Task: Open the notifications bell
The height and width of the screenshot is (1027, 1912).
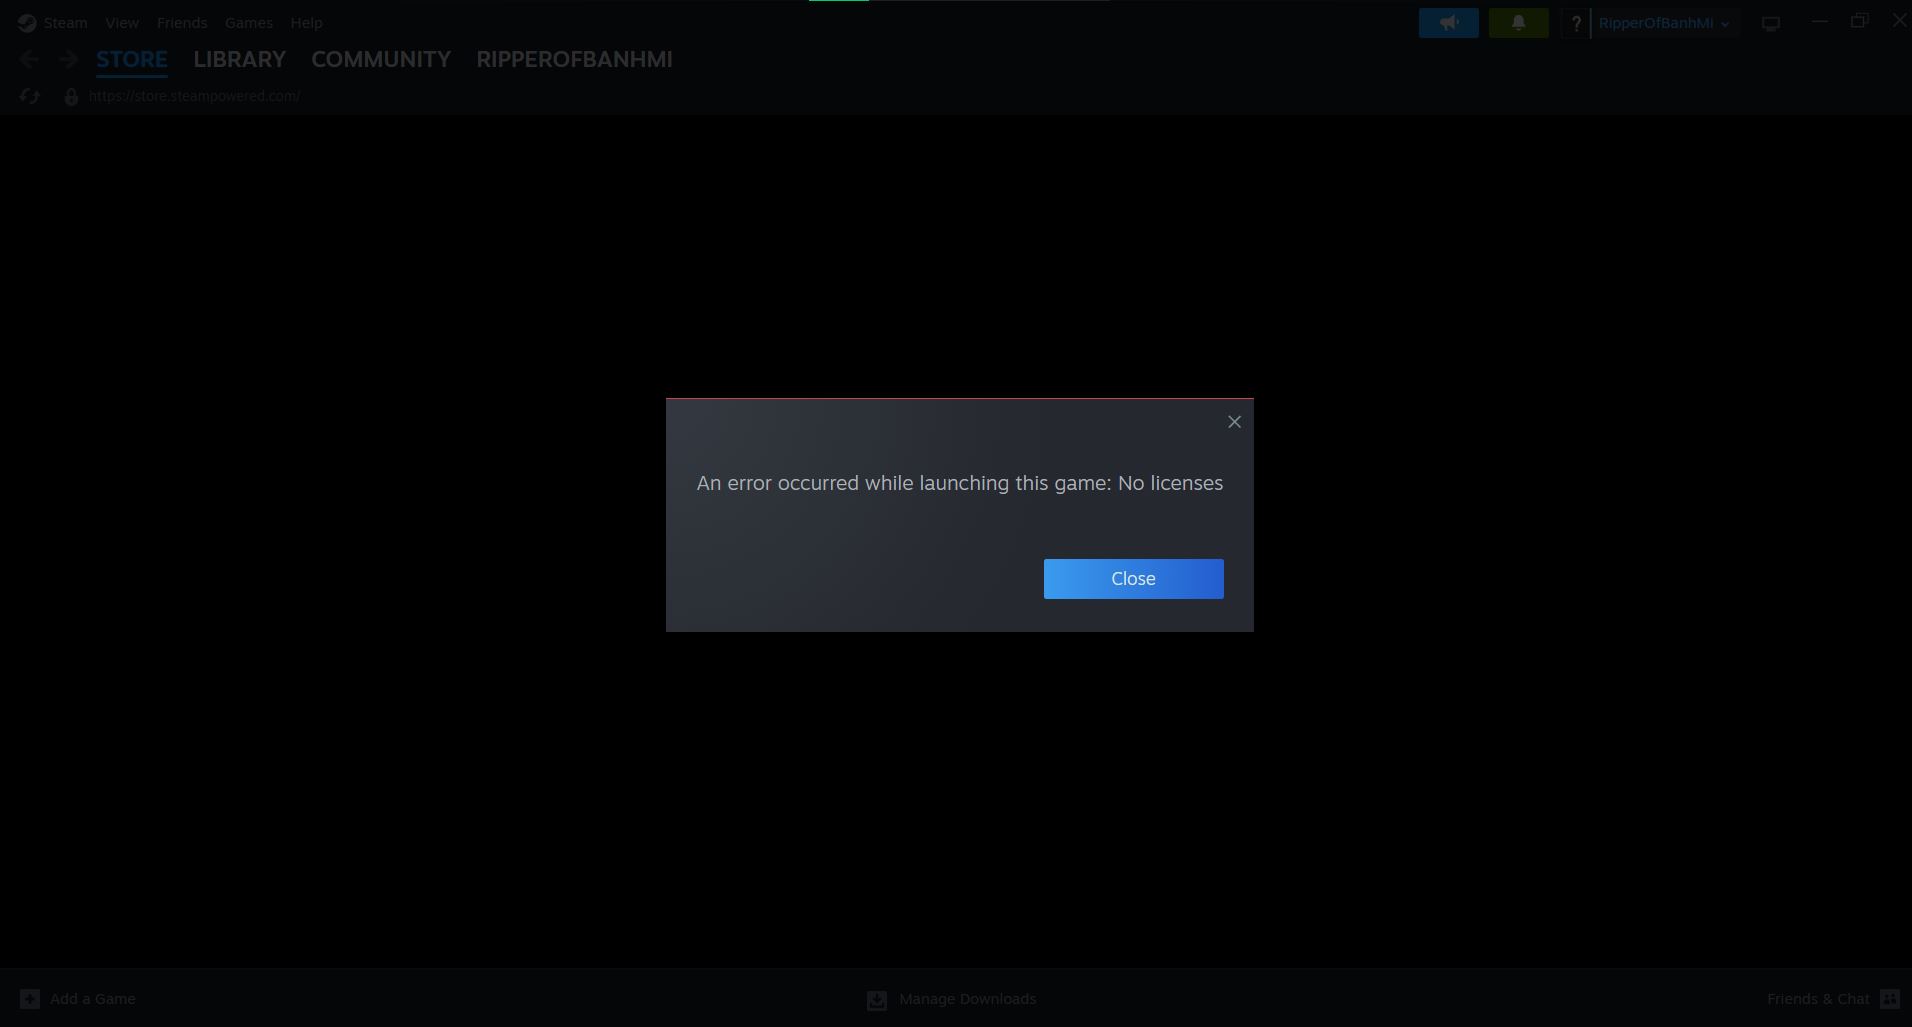Action: click(x=1518, y=23)
